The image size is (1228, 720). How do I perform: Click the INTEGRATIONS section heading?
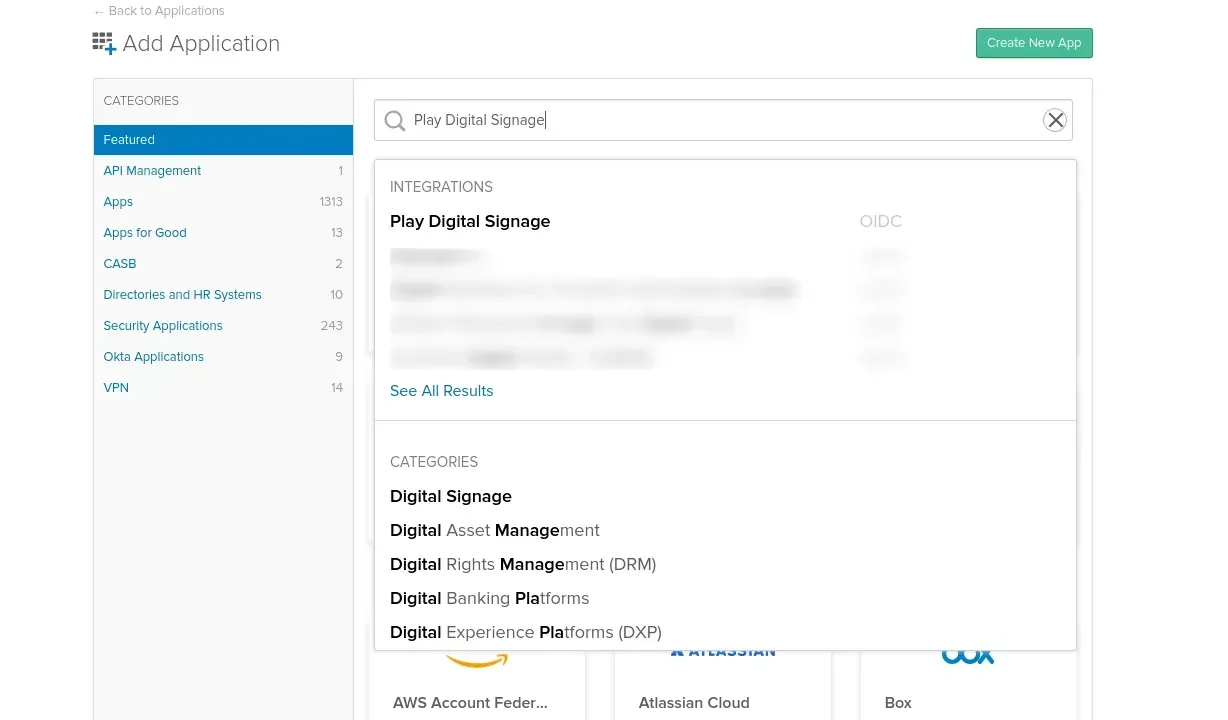pos(441,187)
